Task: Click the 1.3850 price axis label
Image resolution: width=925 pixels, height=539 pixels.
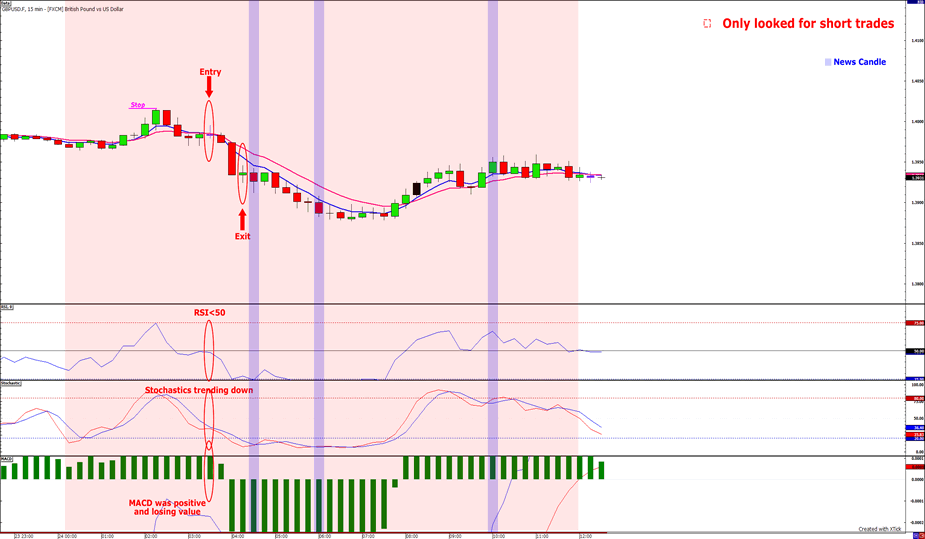Action: point(917,243)
